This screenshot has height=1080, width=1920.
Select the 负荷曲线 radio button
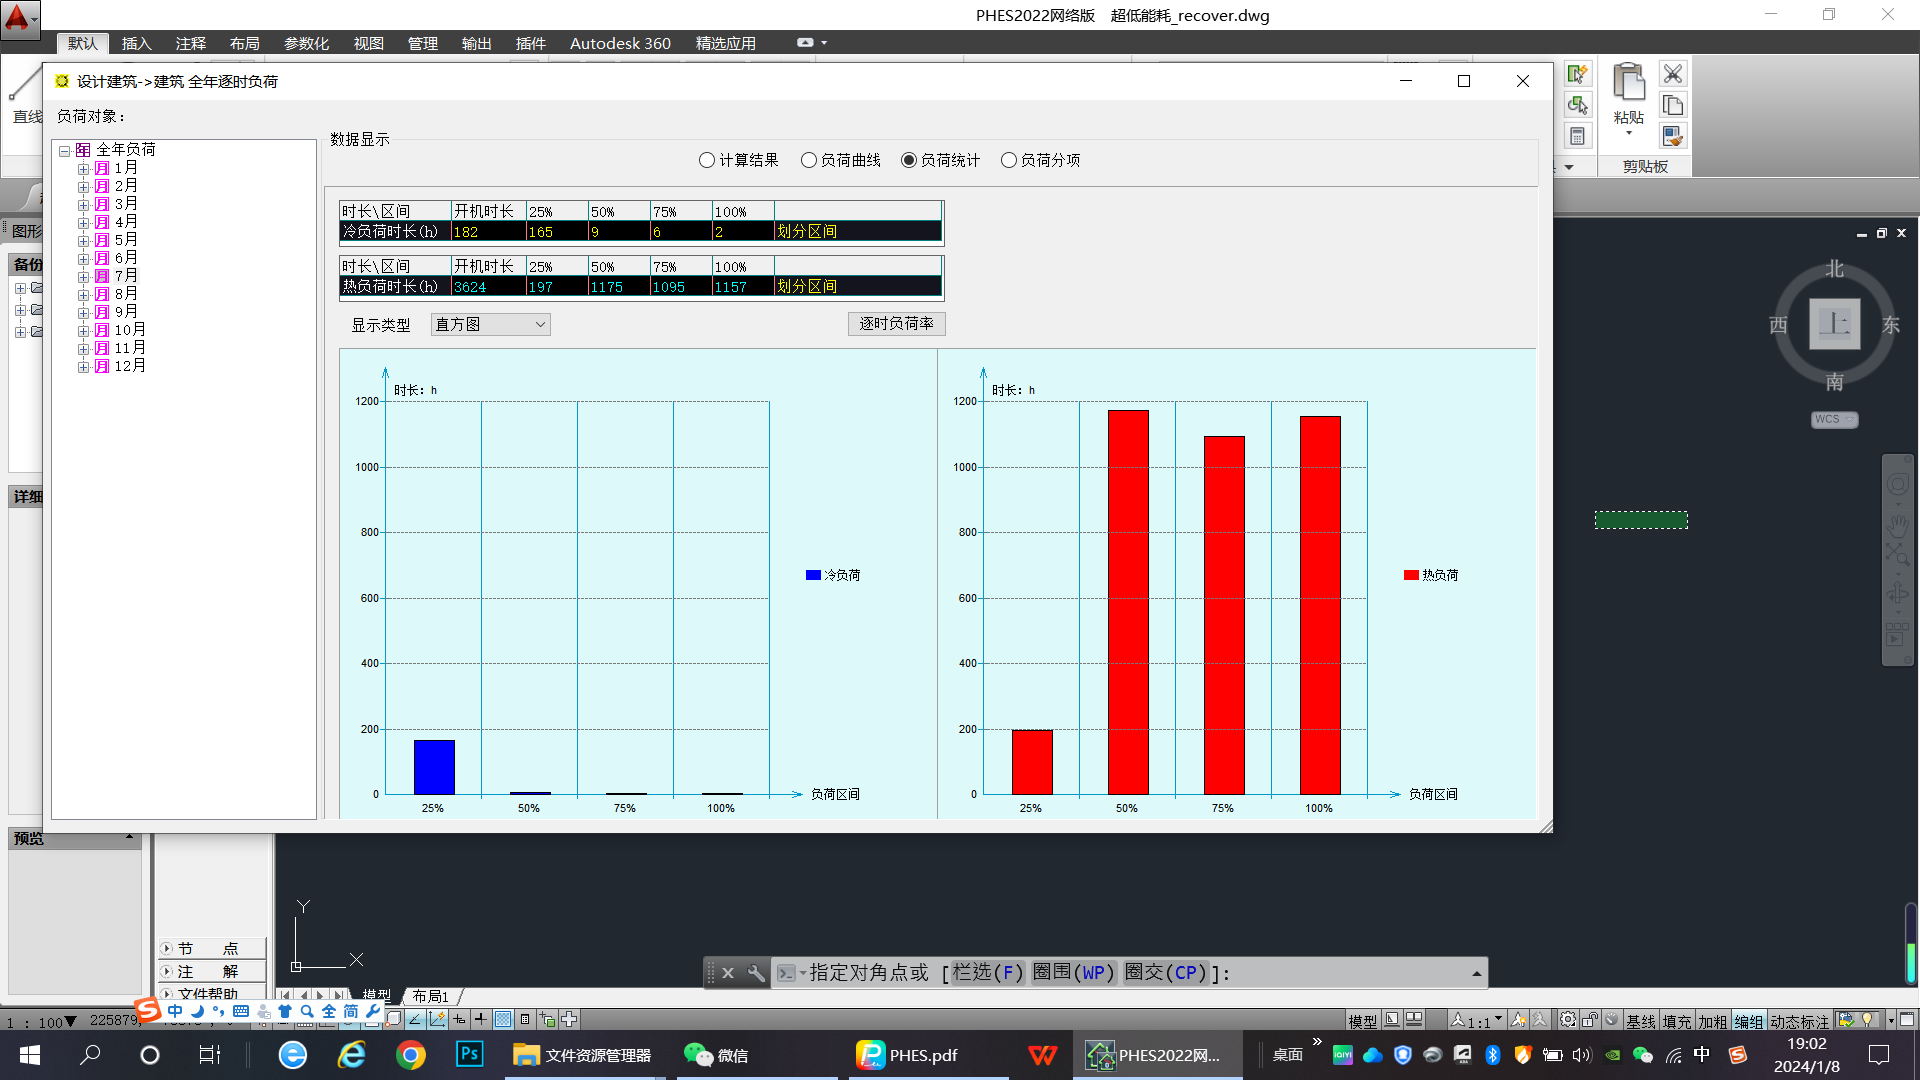tap(809, 160)
